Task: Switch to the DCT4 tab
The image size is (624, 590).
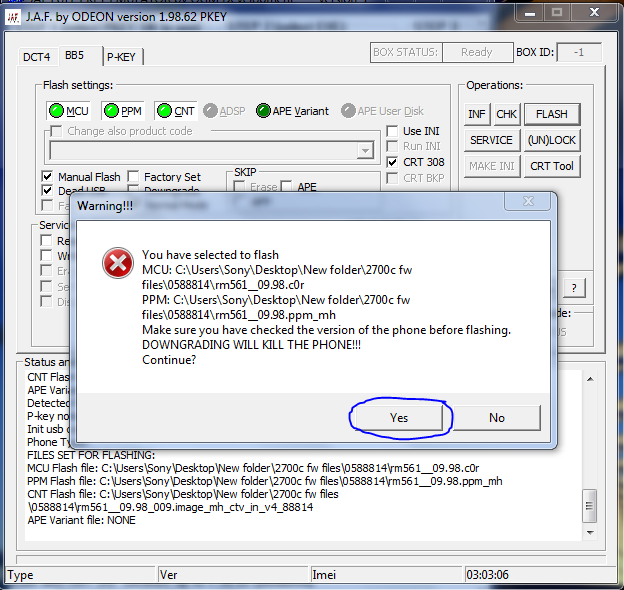Action: click(x=37, y=57)
